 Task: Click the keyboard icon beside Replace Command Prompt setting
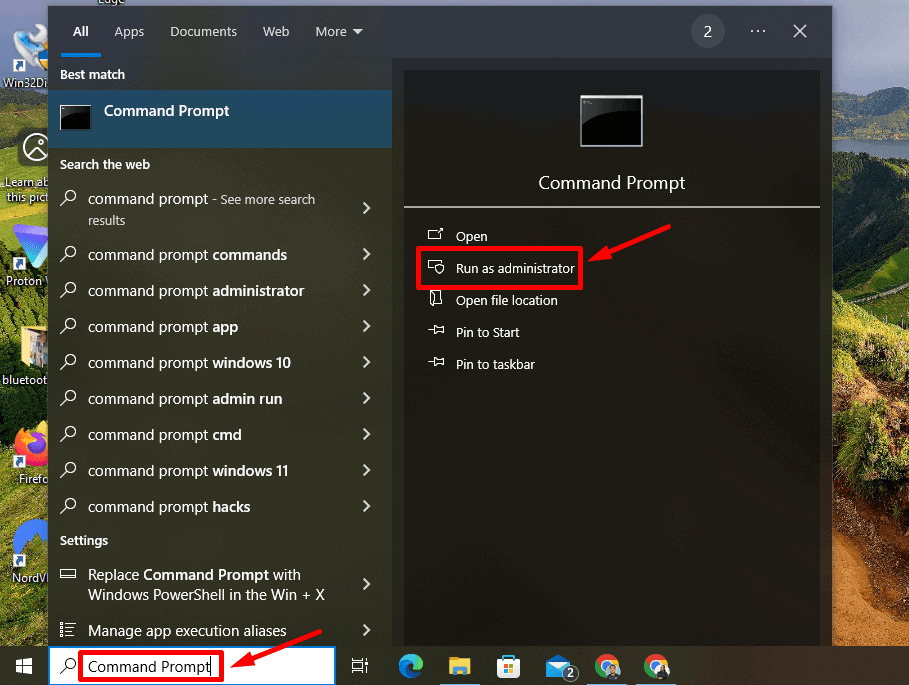[68, 574]
